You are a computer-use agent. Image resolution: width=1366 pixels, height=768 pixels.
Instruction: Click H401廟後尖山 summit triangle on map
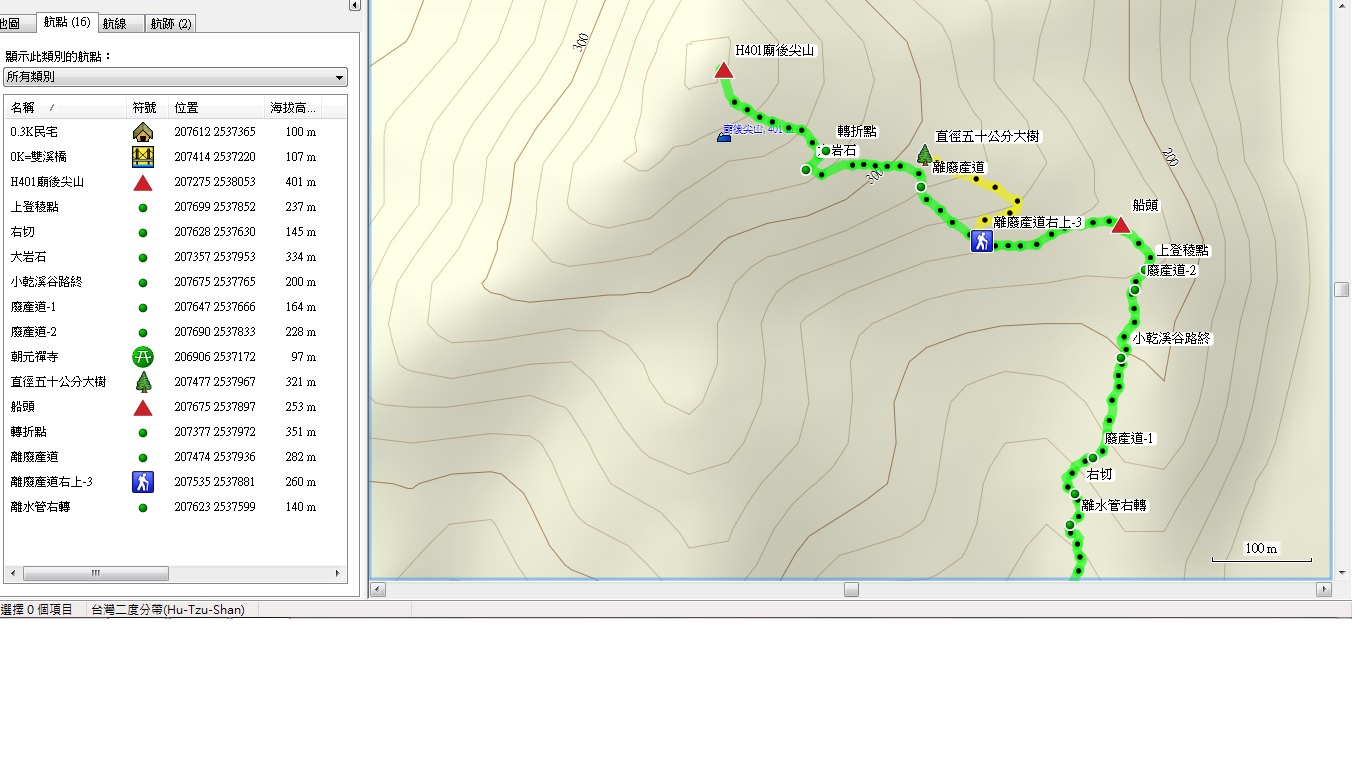pos(724,70)
